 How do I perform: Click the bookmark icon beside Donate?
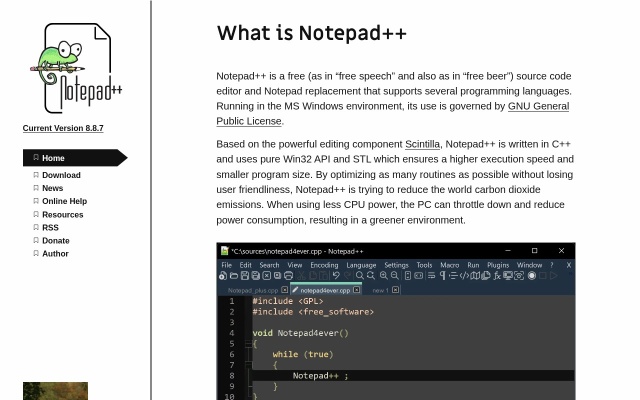coord(36,240)
